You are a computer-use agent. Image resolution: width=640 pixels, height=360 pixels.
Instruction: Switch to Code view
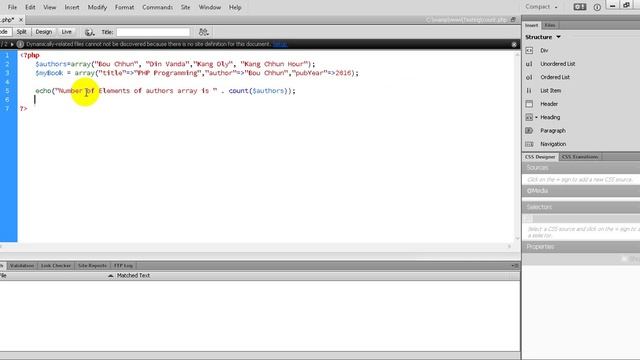4,32
